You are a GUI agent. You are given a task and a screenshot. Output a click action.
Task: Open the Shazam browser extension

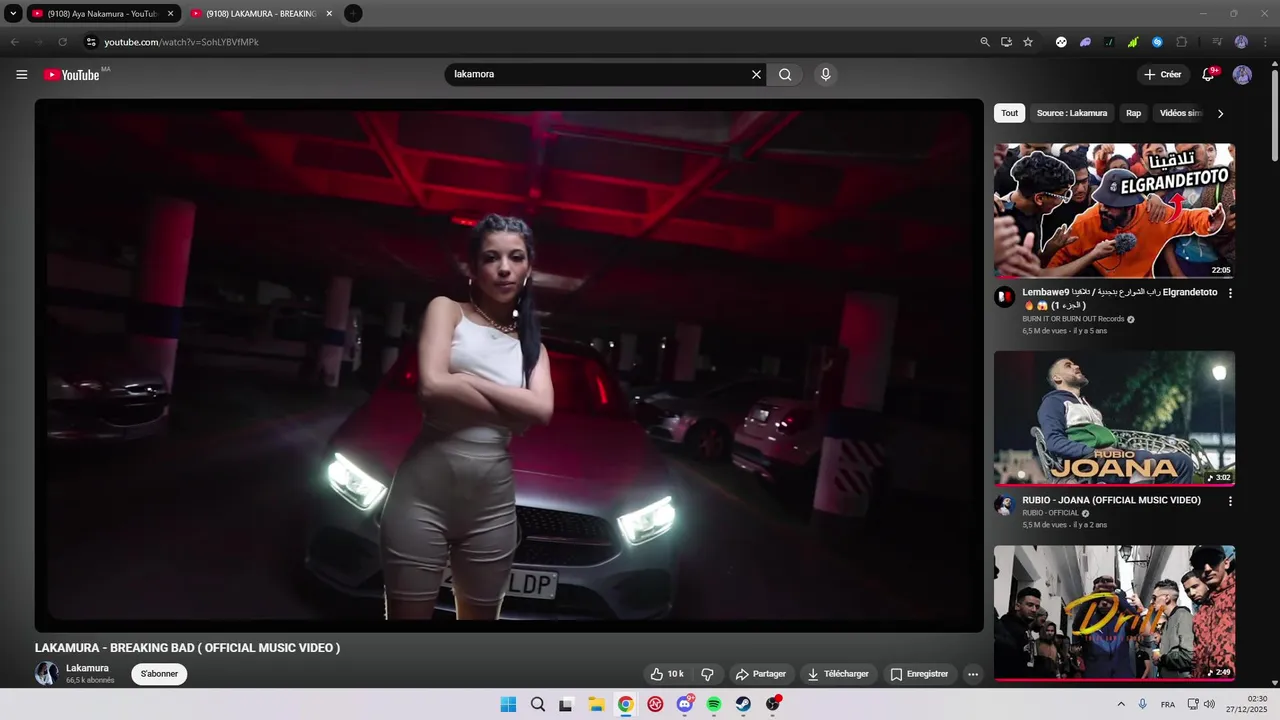[1157, 42]
